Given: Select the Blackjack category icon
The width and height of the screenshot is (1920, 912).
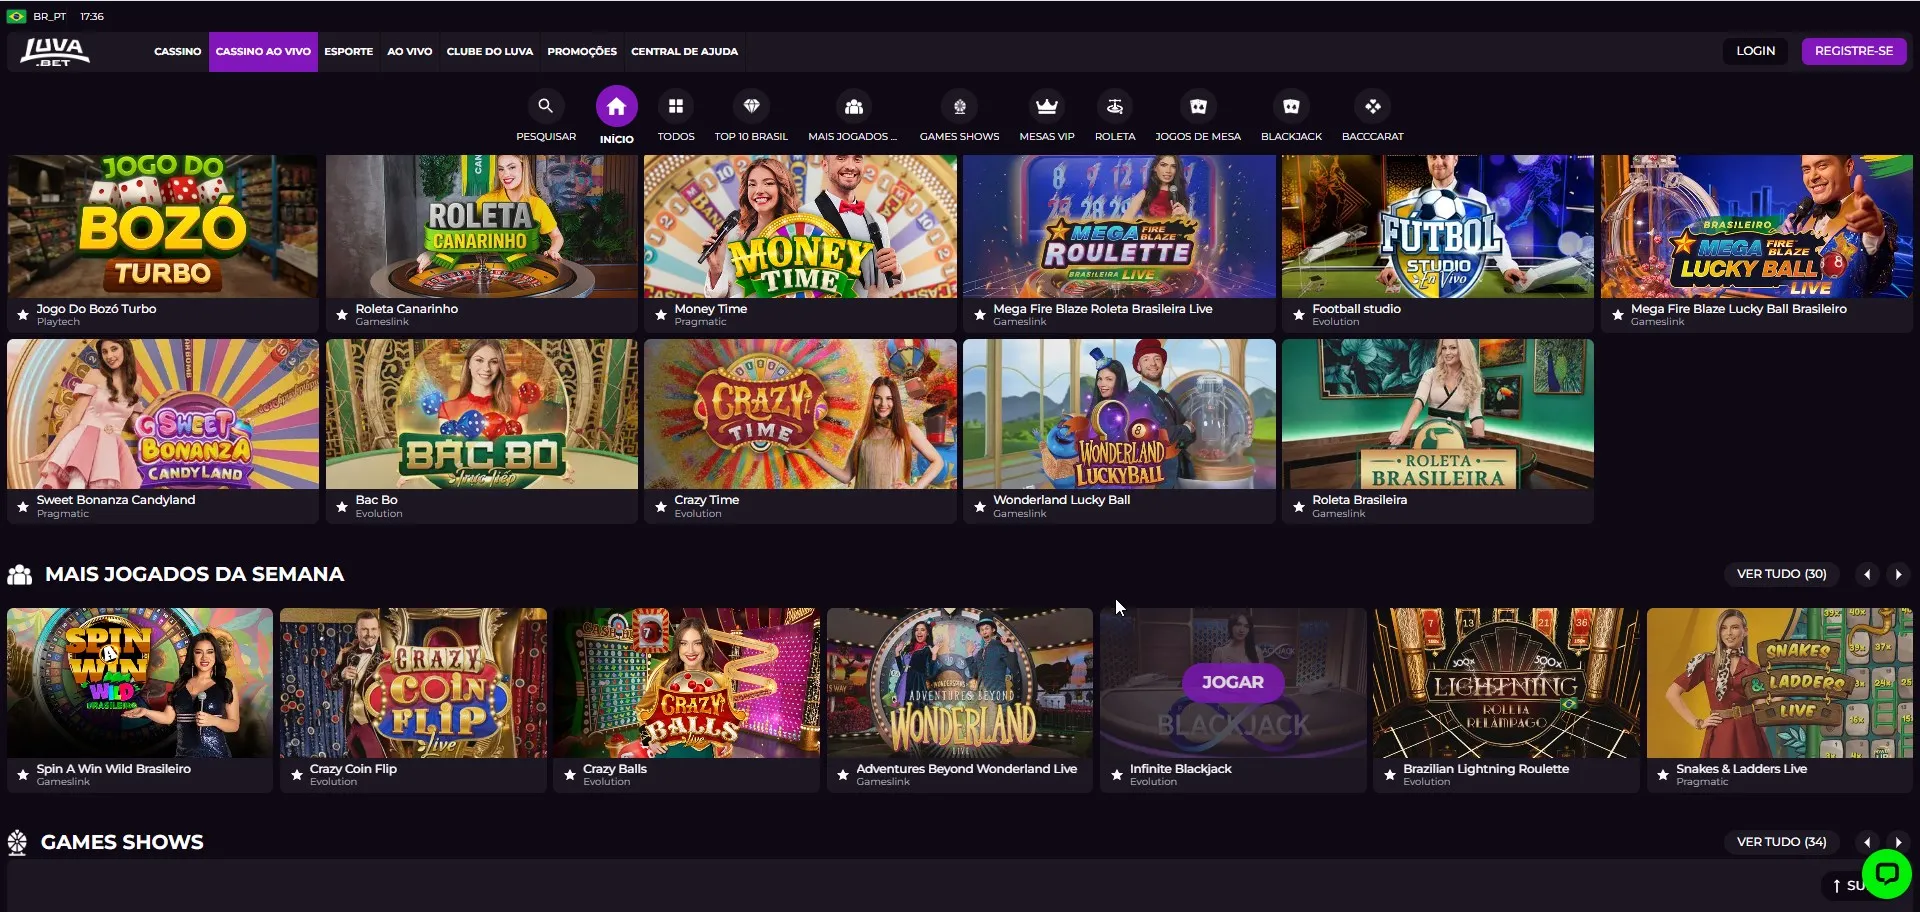Looking at the screenshot, I should (x=1291, y=106).
